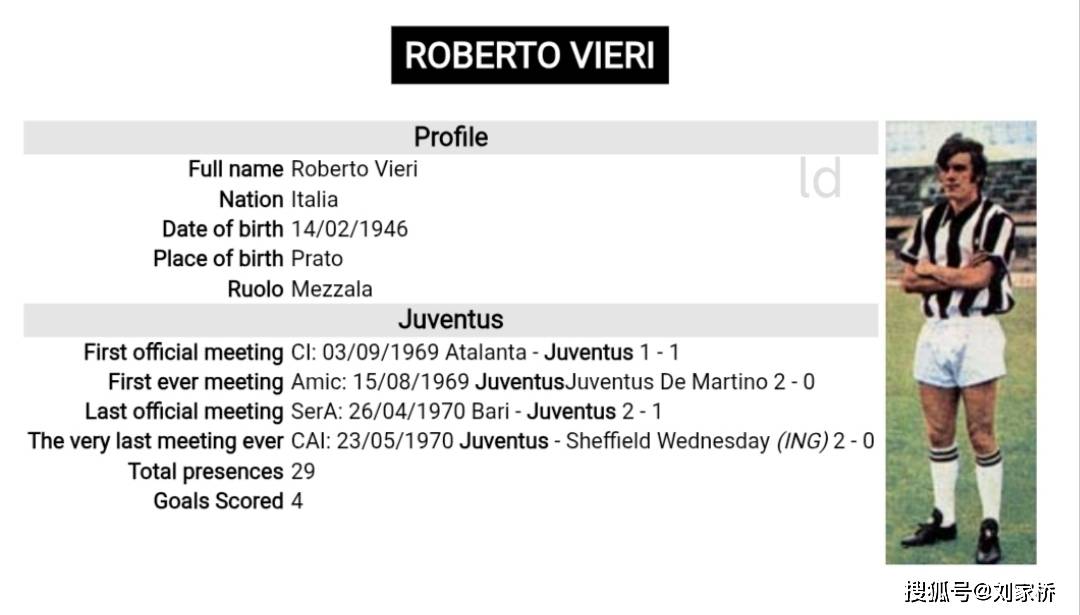This screenshot has width=1080, height=615.
Task: Select the birth date 14/02/1946
Action: point(349,229)
